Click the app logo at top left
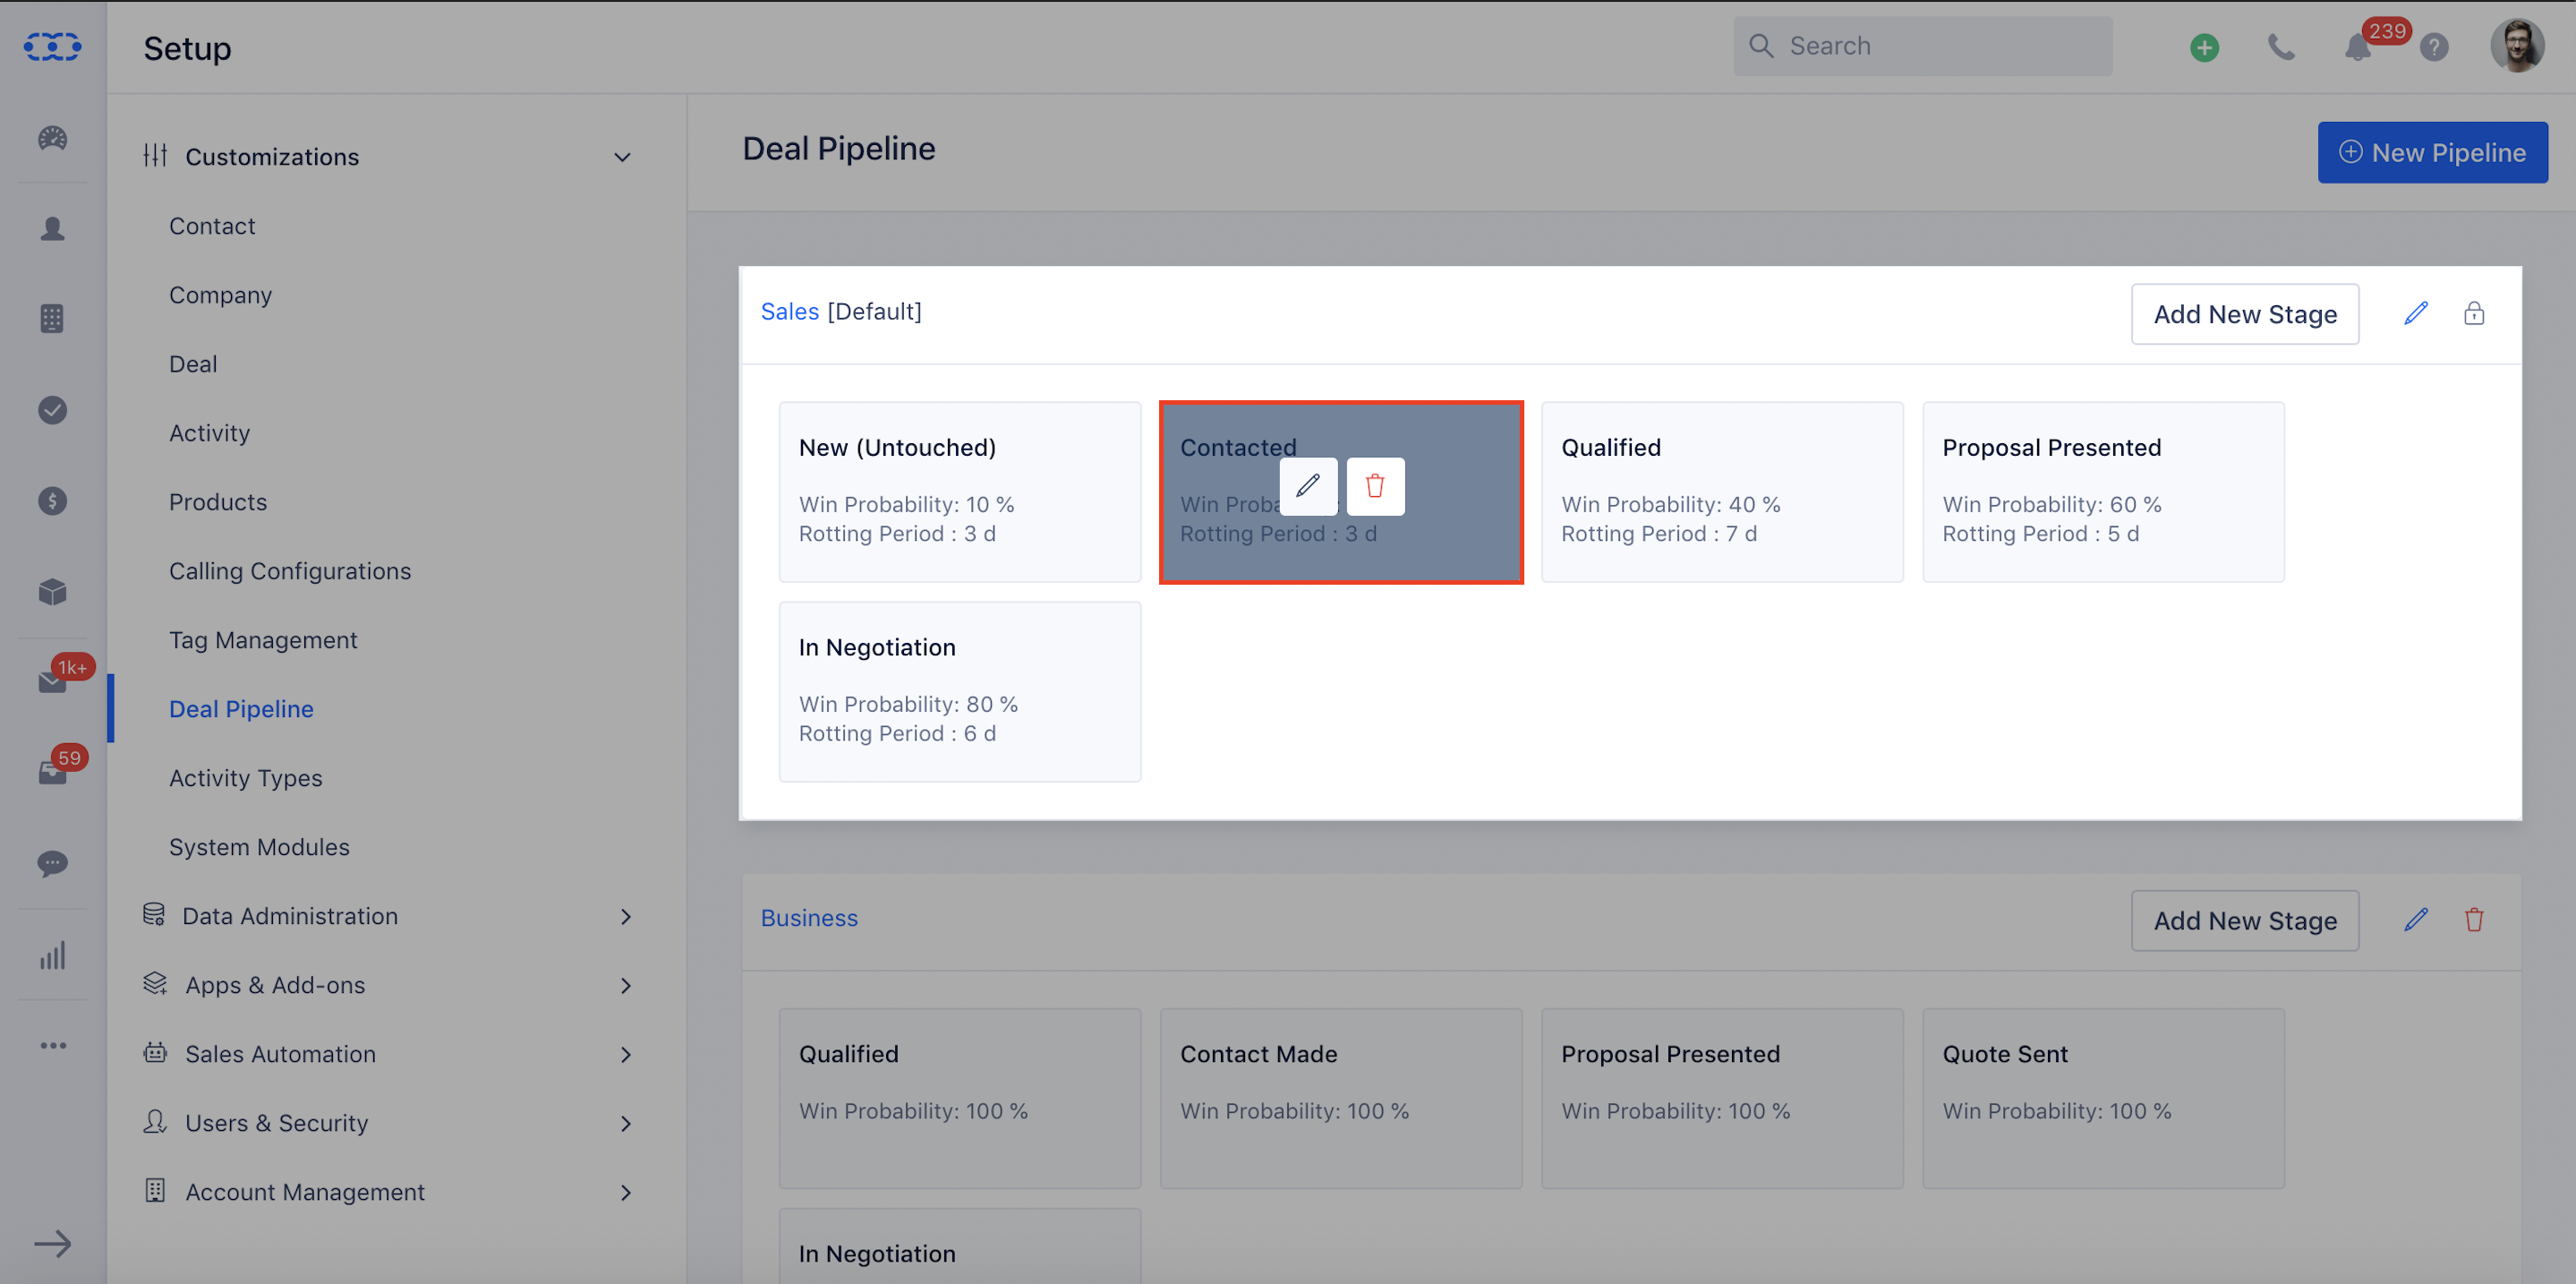Viewport: 2576px width, 1284px height. click(x=52, y=46)
